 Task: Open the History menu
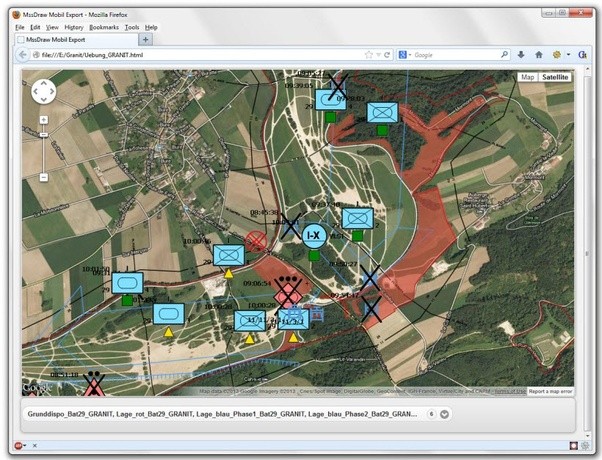tap(74, 27)
